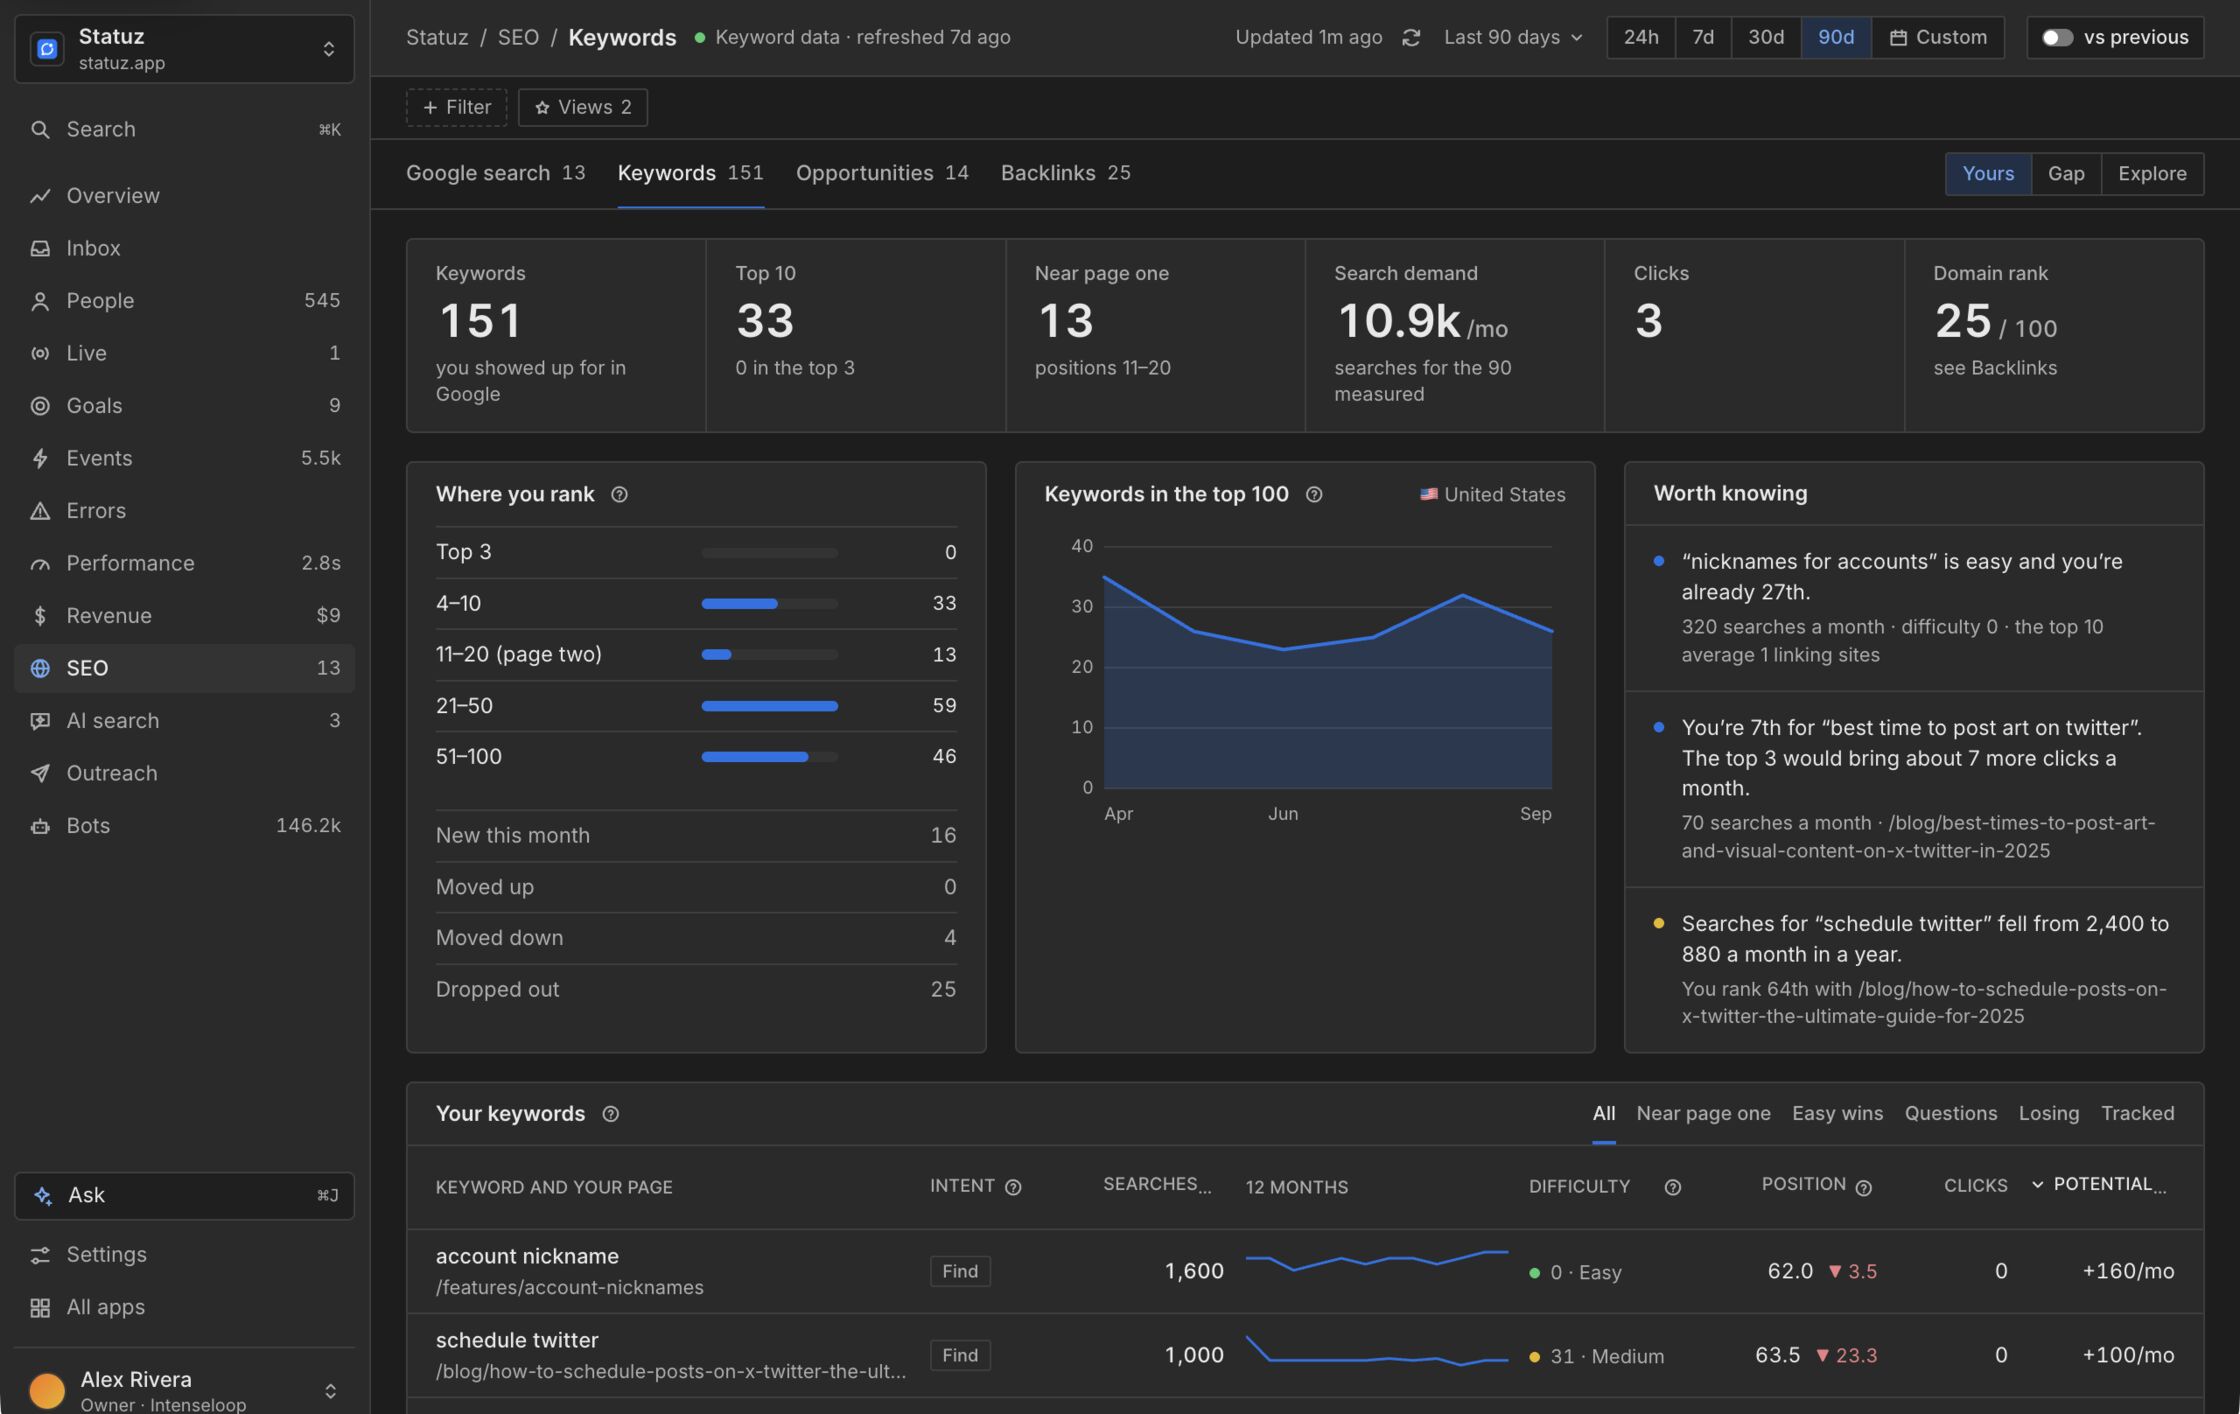Focus the sidebar Search field
Screen dimensions: 2240x1414
click(x=185, y=130)
